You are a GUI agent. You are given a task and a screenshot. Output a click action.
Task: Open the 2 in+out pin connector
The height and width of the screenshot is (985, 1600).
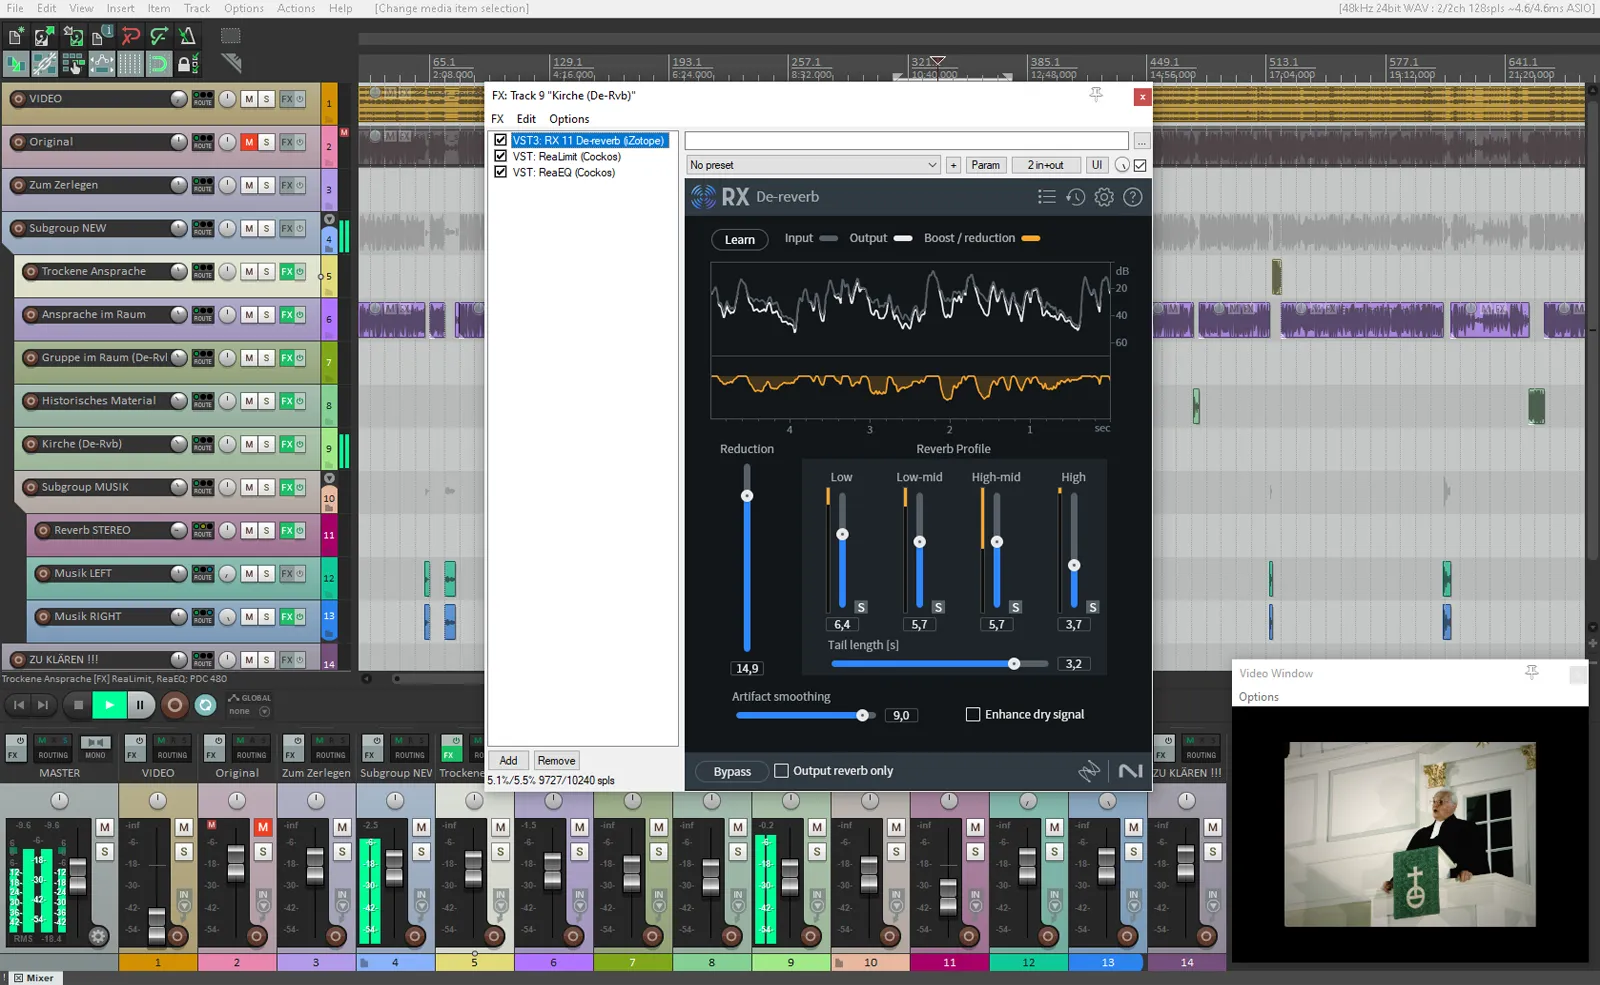tap(1046, 165)
